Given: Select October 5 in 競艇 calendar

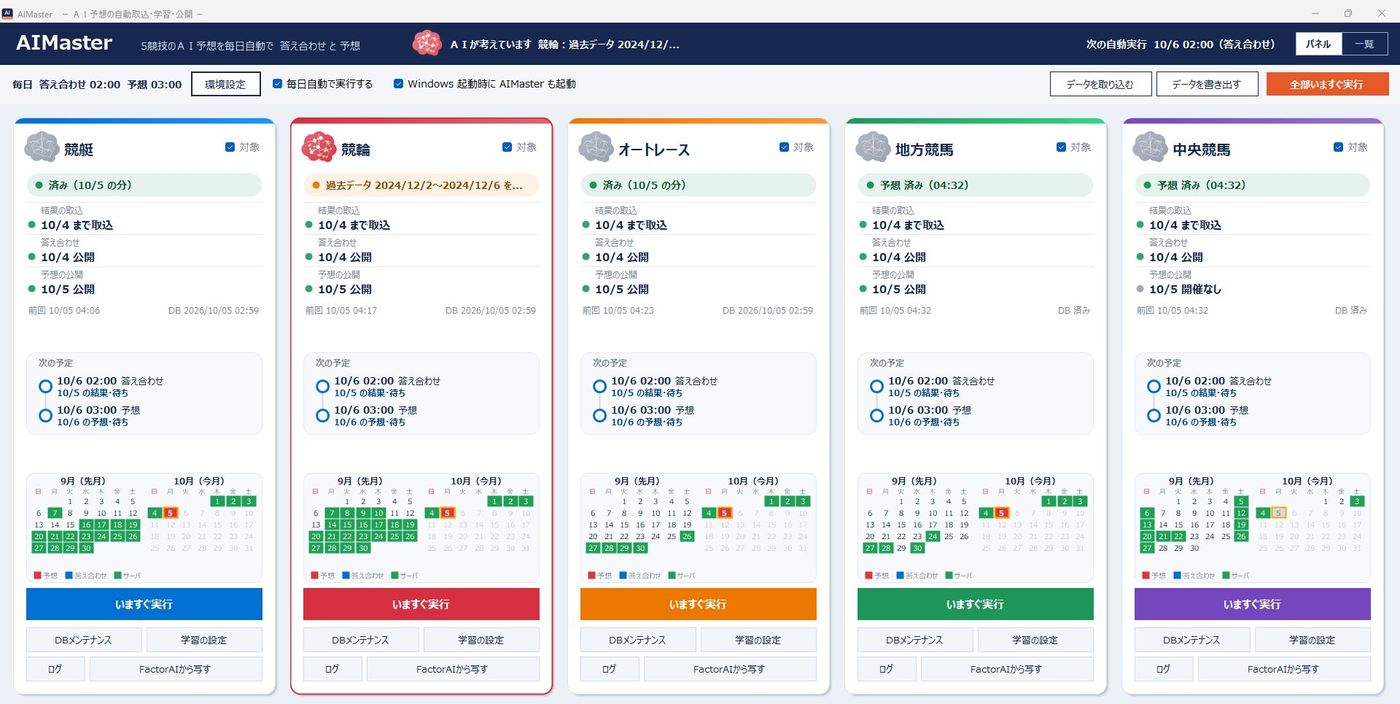Looking at the screenshot, I should point(170,513).
